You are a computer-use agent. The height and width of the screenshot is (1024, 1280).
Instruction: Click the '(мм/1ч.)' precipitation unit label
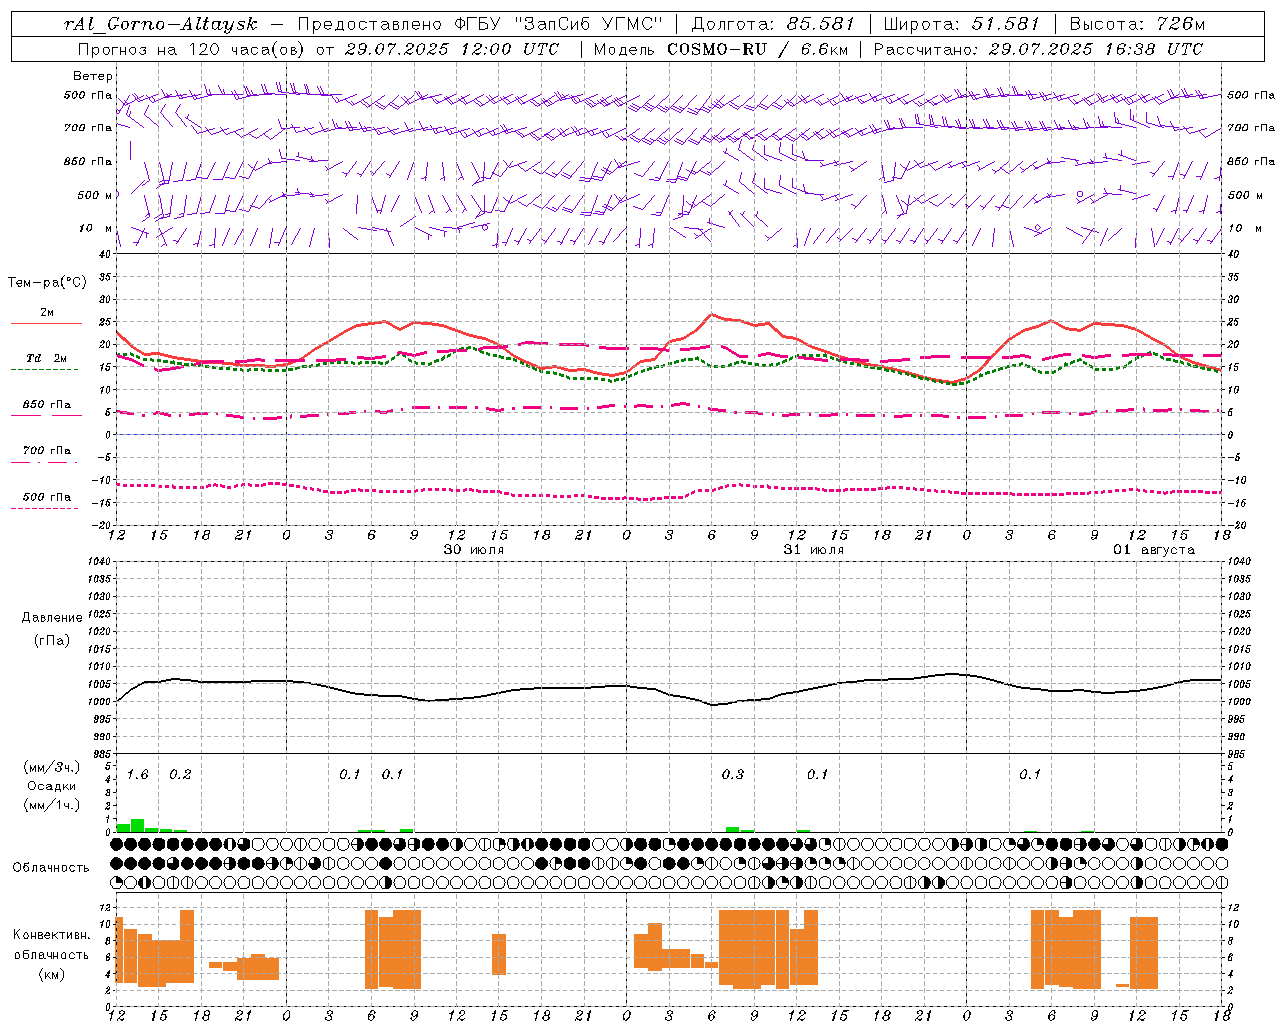(52, 805)
